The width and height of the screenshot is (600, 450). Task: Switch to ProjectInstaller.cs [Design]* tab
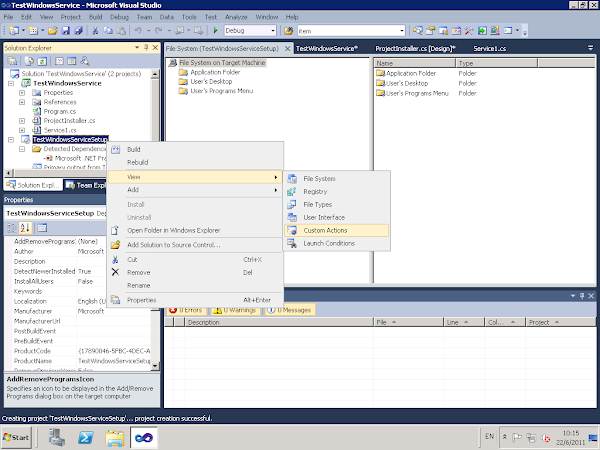coord(415,49)
